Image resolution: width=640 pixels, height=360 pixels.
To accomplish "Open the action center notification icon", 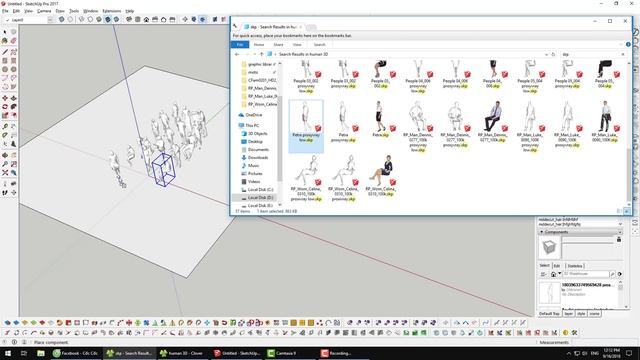I will 629,353.
